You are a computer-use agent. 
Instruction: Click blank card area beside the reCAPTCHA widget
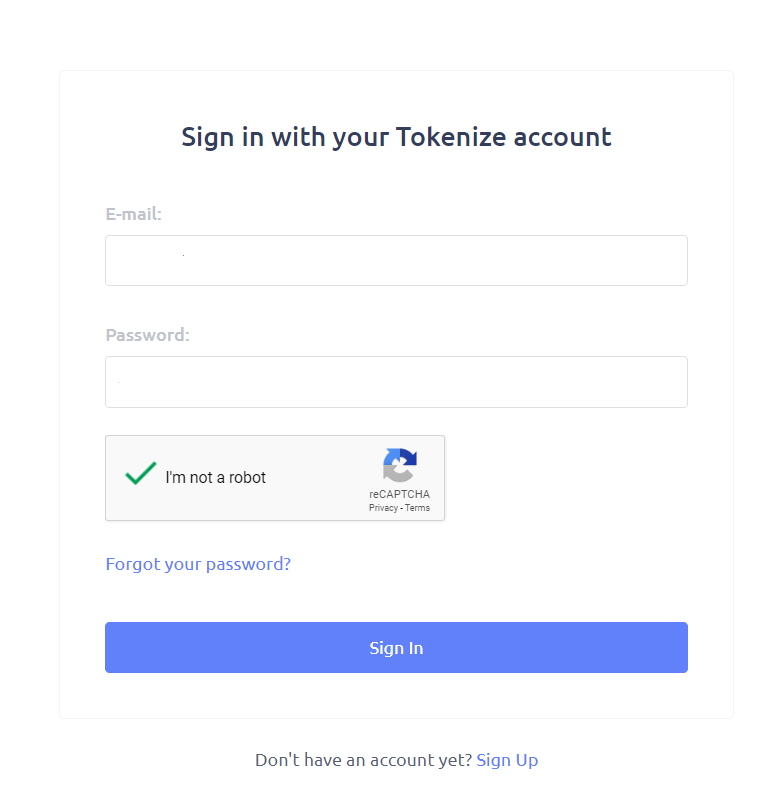[x=565, y=477]
